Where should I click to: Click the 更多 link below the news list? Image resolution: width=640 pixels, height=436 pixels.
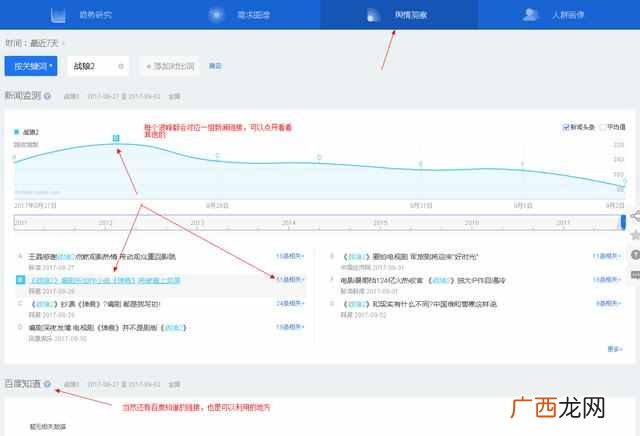click(x=615, y=349)
